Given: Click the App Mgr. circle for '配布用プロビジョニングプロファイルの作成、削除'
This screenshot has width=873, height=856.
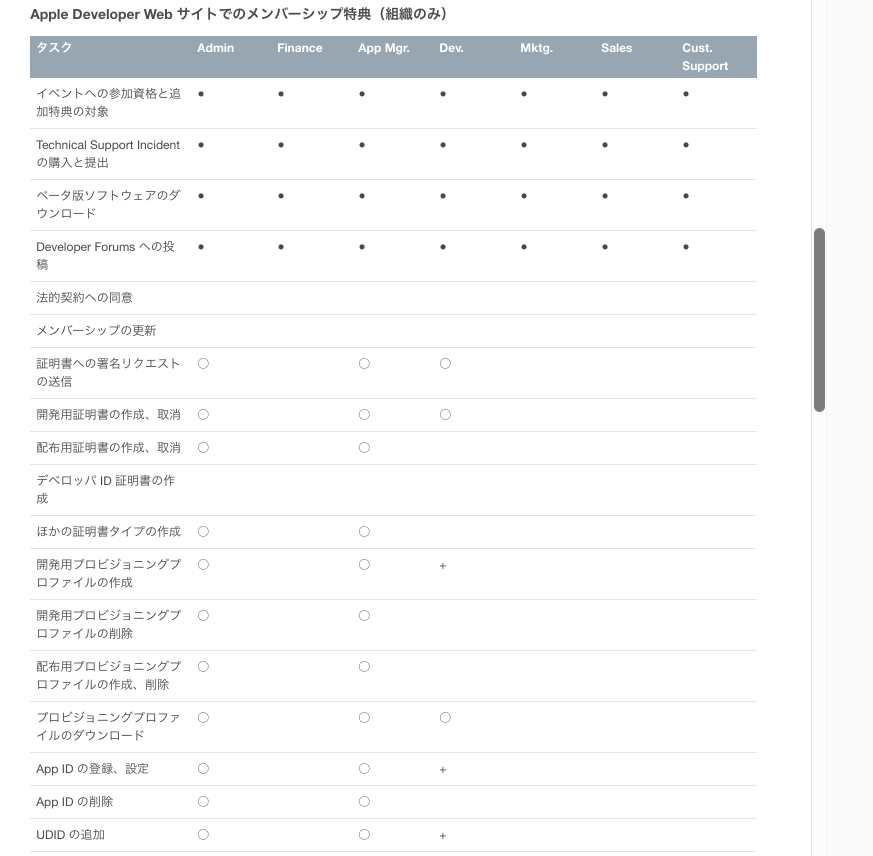Looking at the screenshot, I should [364, 667].
